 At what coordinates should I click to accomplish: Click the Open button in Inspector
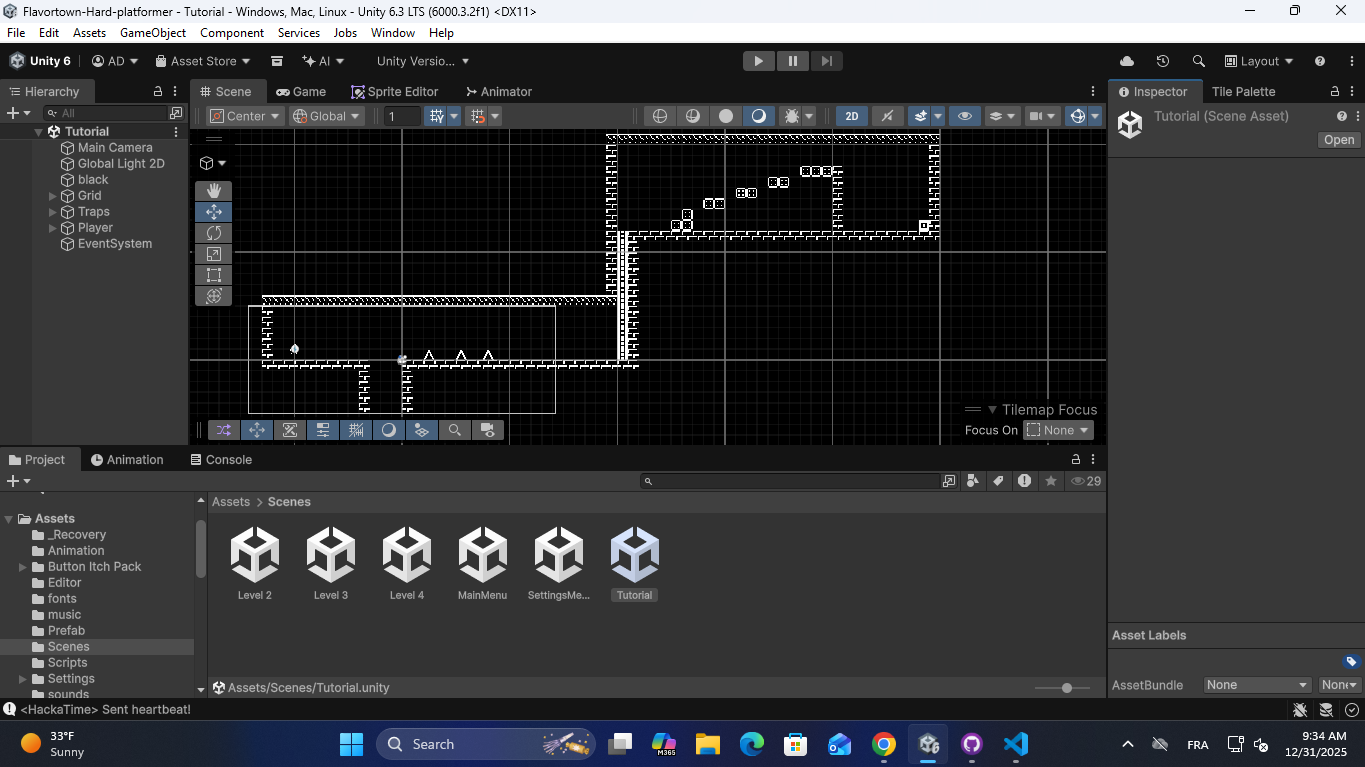click(1338, 140)
